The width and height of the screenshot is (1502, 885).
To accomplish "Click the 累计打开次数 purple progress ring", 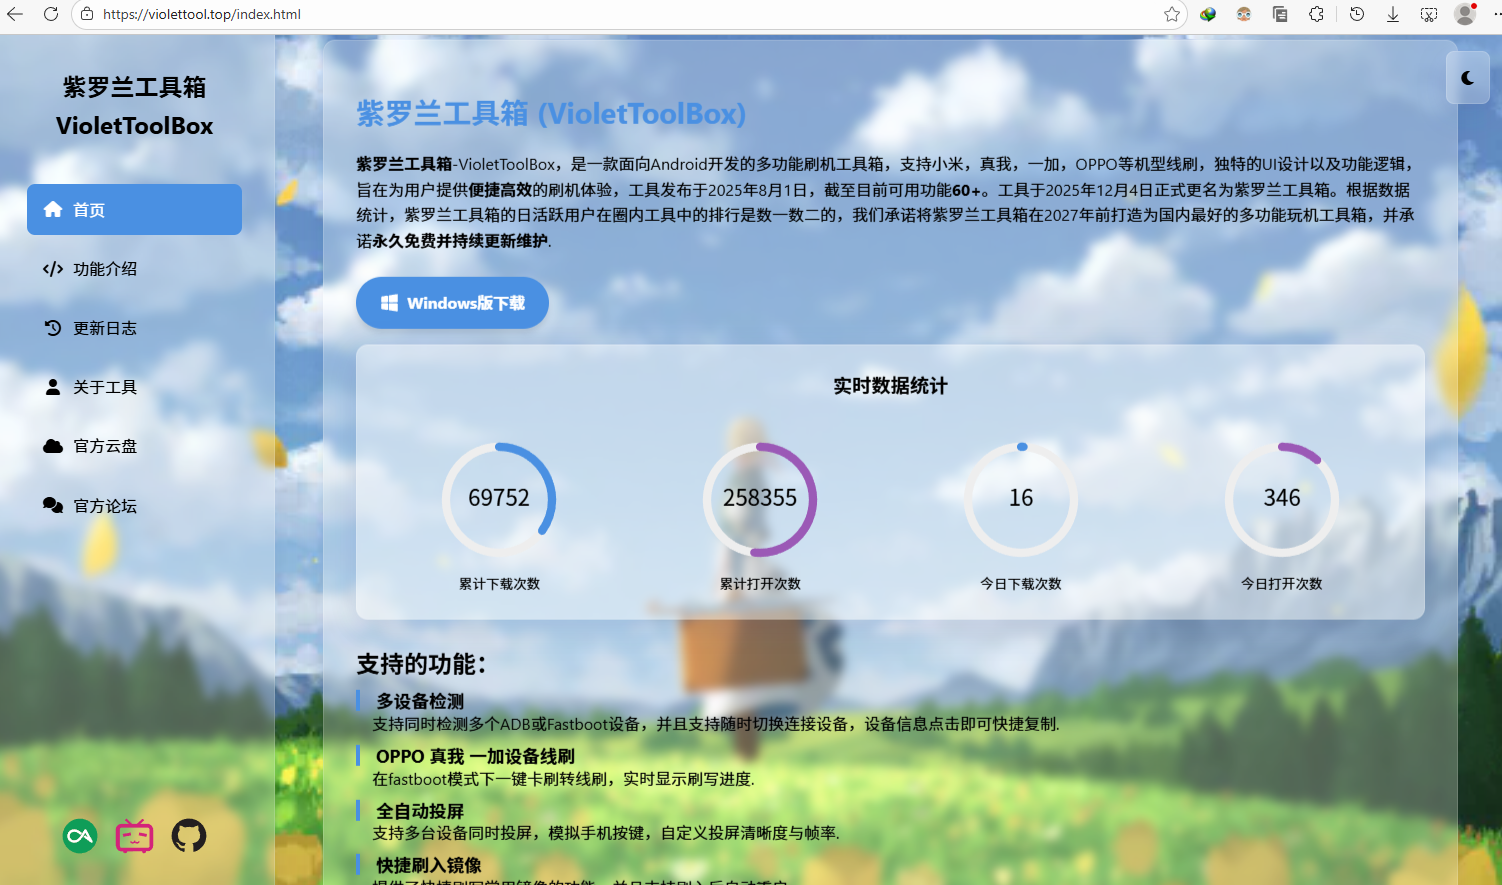I will [760, 498].
